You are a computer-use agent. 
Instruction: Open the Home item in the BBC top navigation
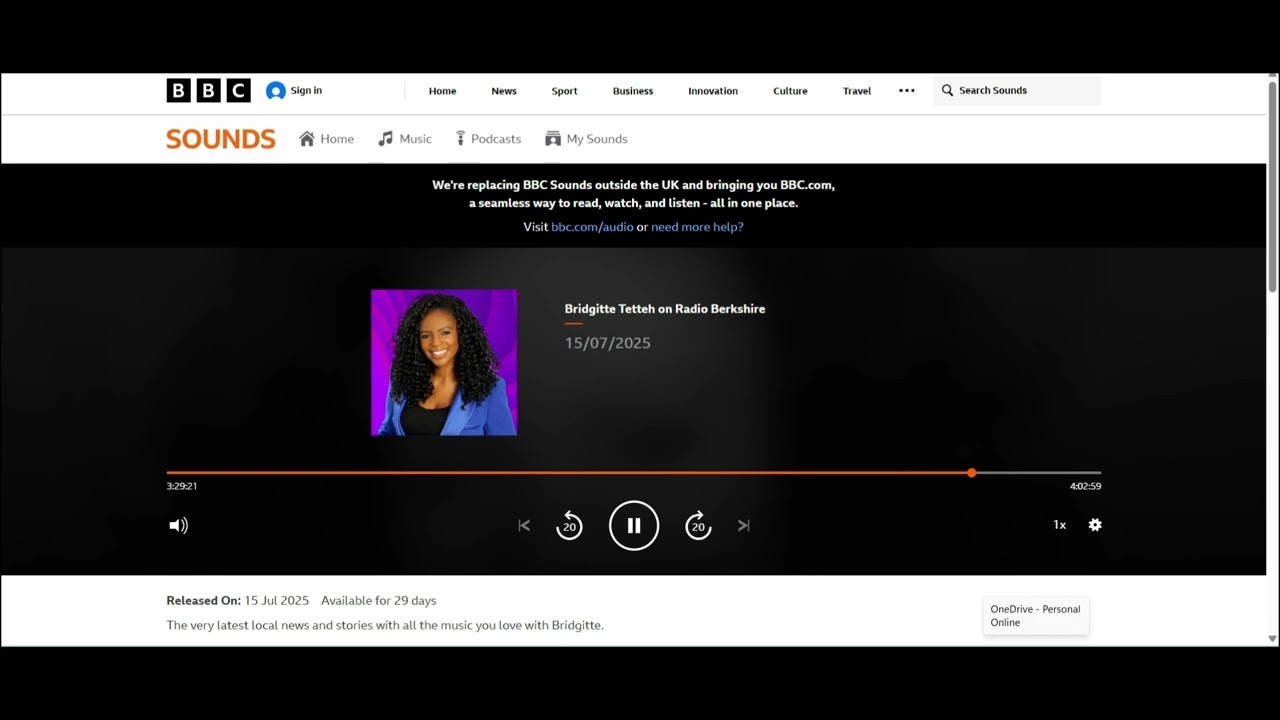pyautogui.click(x=442, y=91)
